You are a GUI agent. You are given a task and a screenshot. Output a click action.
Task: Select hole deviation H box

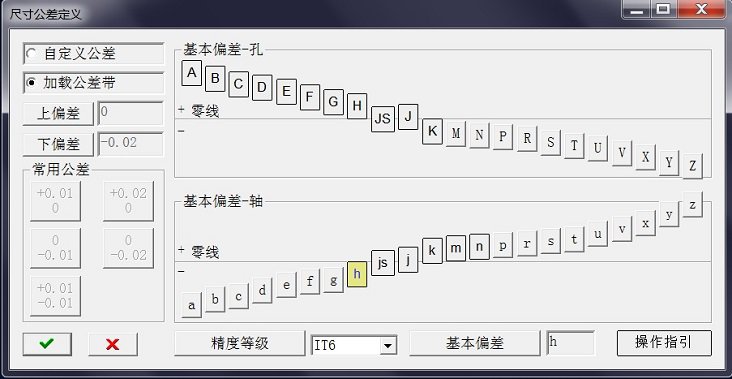click(357, 106)
